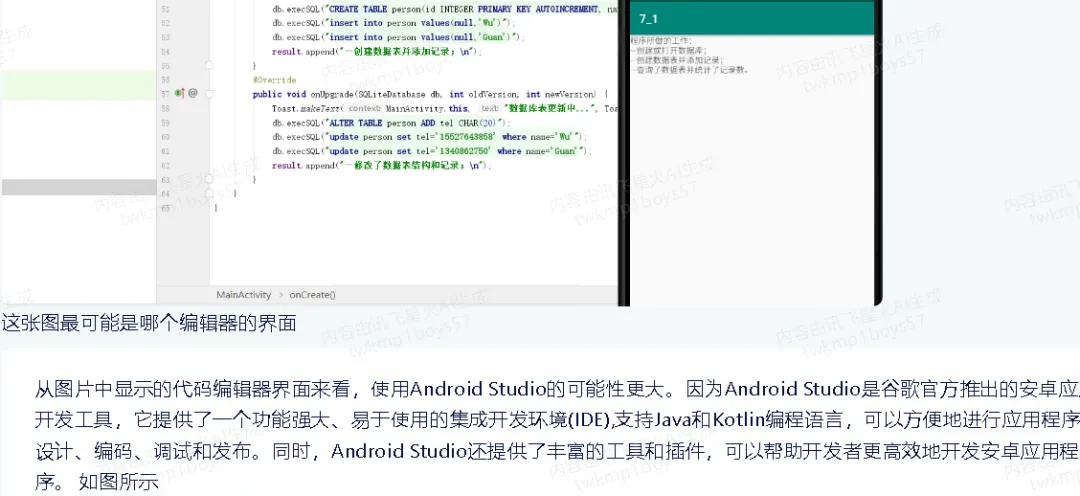Viewport: 1080px width, 496px height.
Task: Select the onCreate() breadcrumb
Action: (x=313, y=295)
